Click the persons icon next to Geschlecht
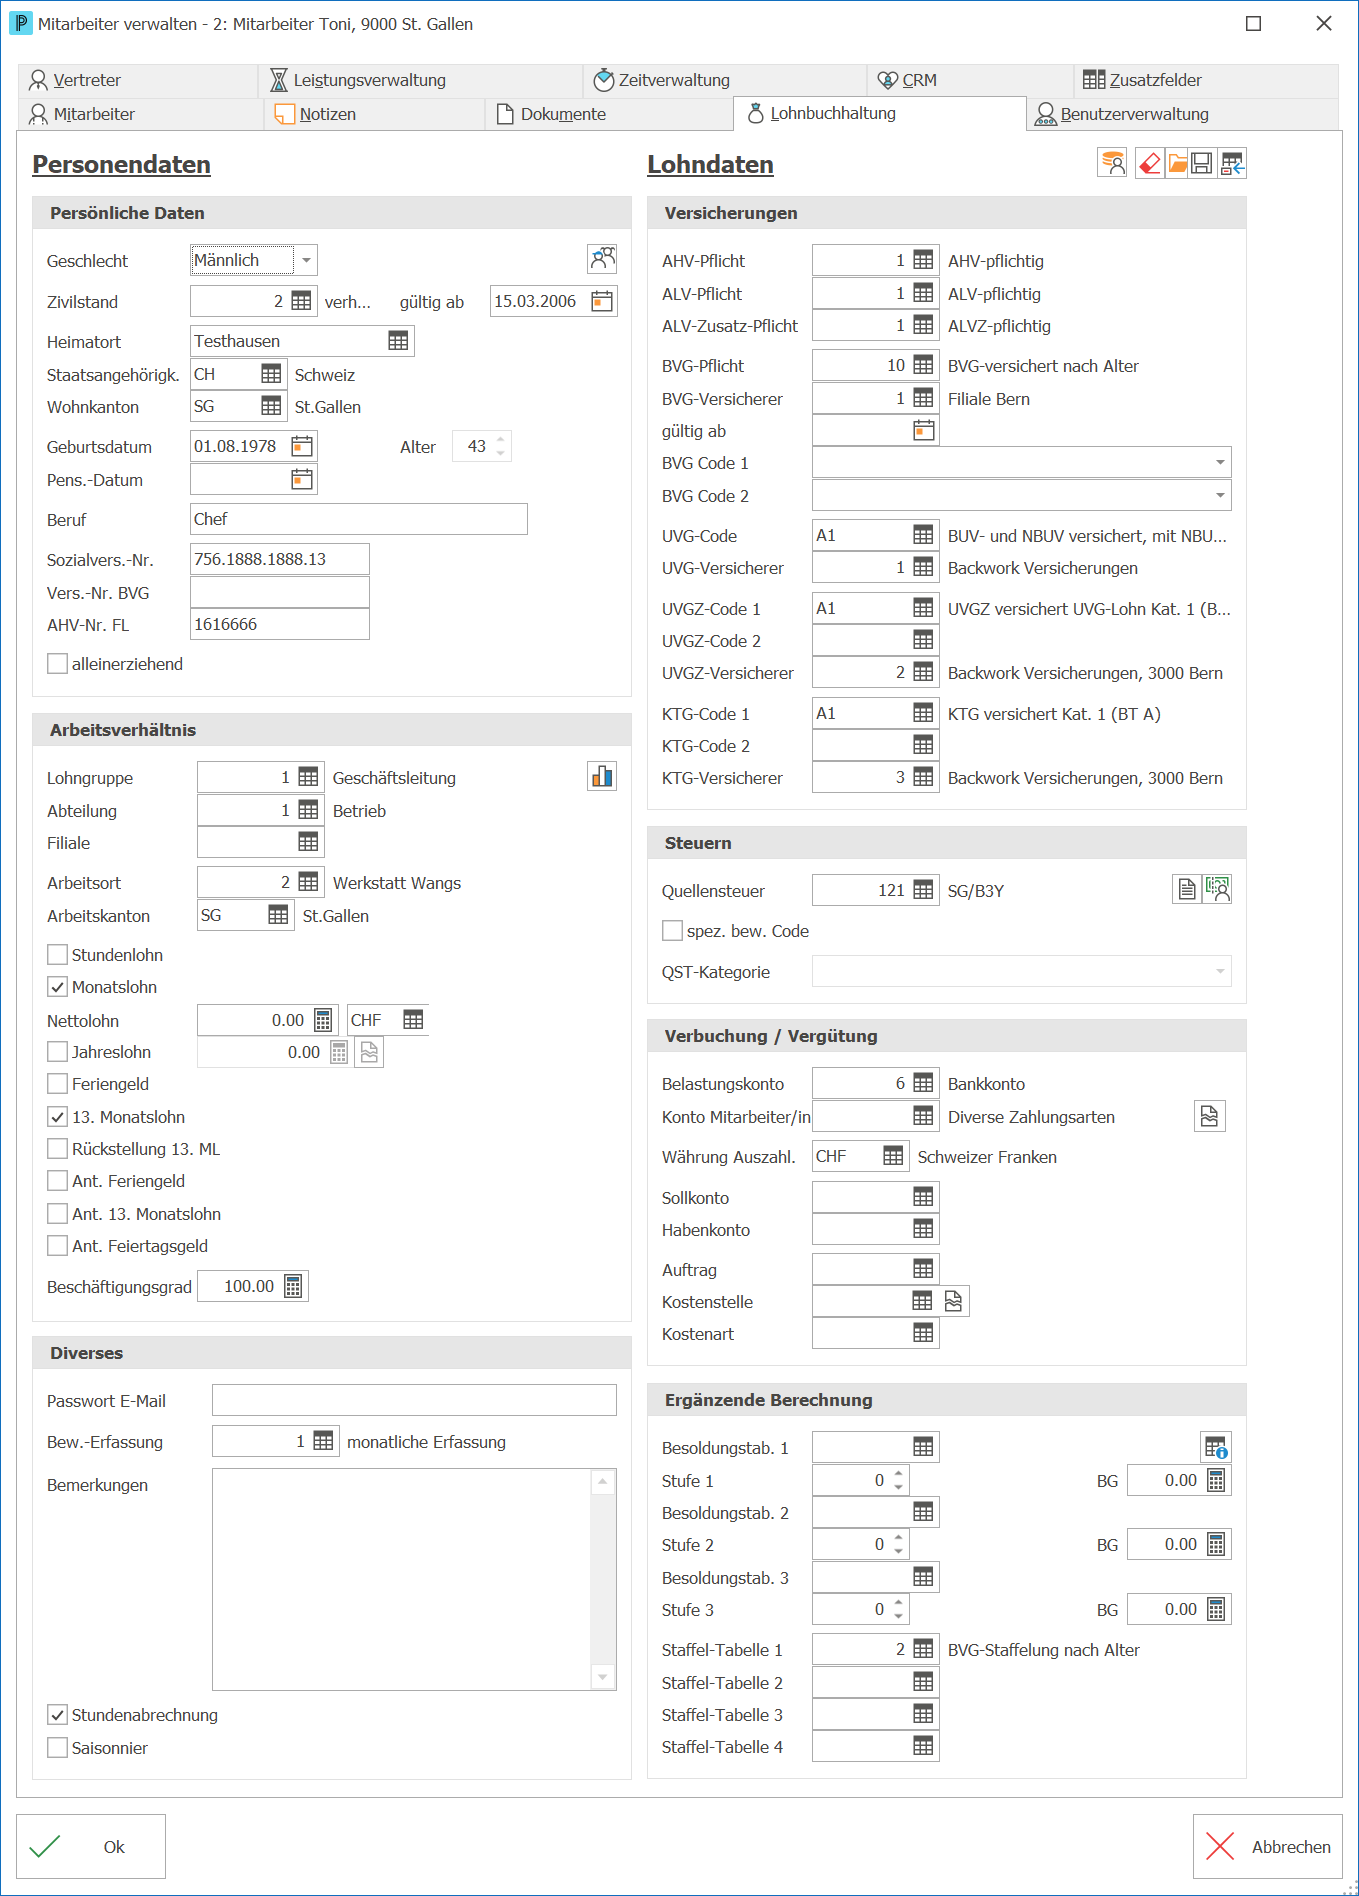Screen dimensions: 1359x1896 click(x=602, y=259)
